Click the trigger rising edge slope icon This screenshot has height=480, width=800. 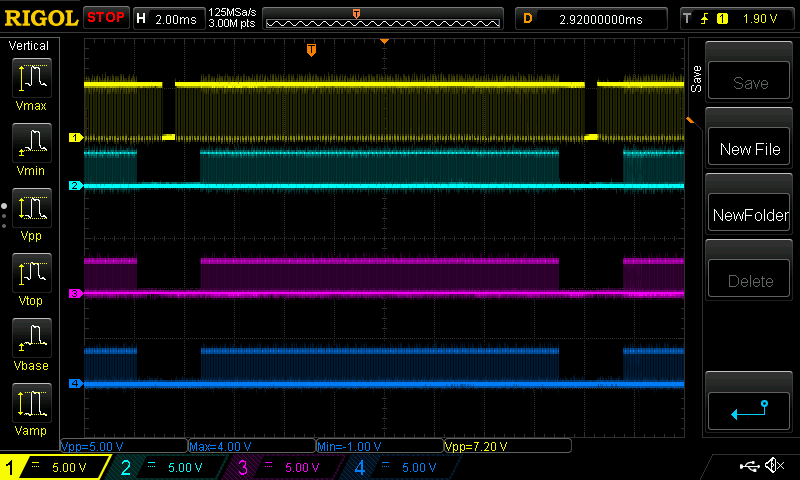pos(704,19)
